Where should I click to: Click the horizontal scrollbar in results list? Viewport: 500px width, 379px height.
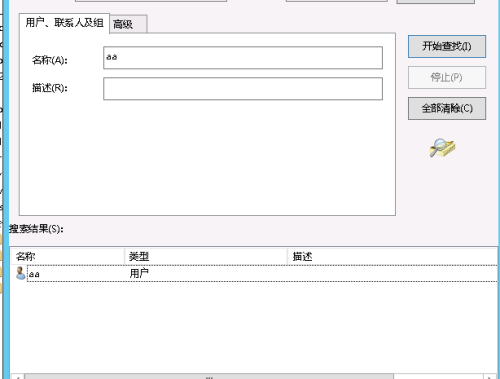click(209, 376)
